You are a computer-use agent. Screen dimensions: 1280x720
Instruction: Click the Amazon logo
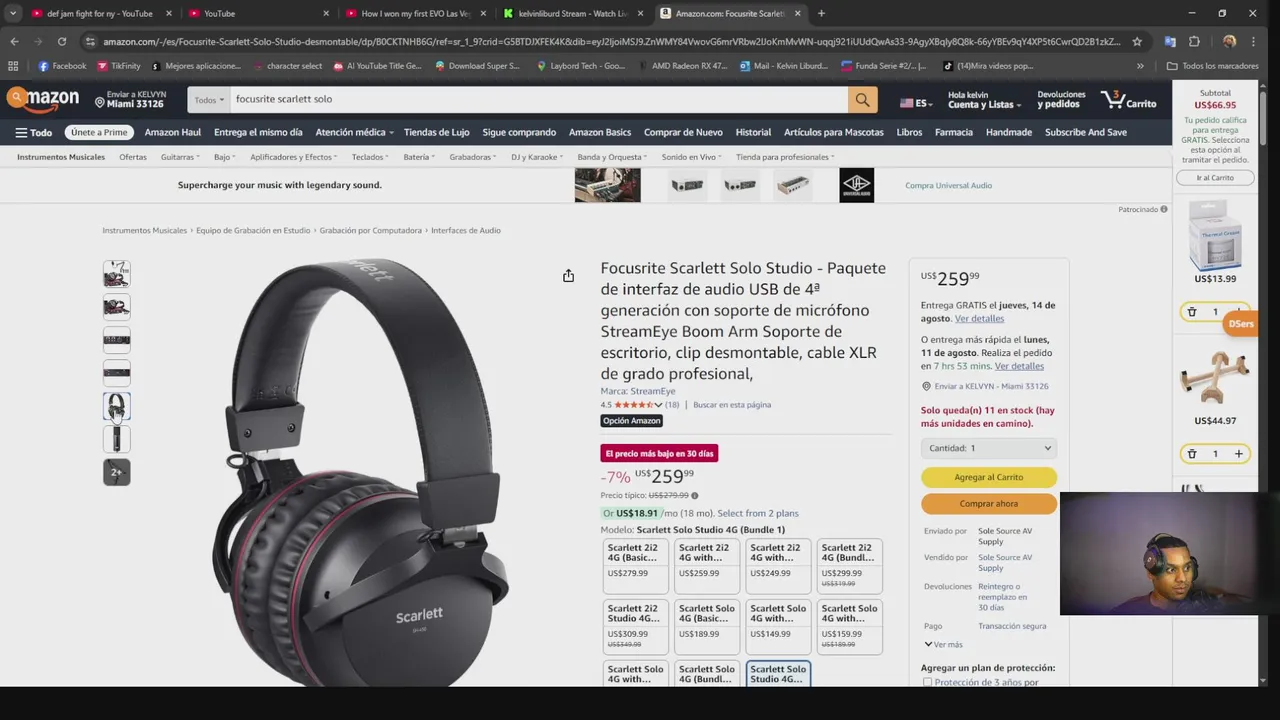[43, 98]
